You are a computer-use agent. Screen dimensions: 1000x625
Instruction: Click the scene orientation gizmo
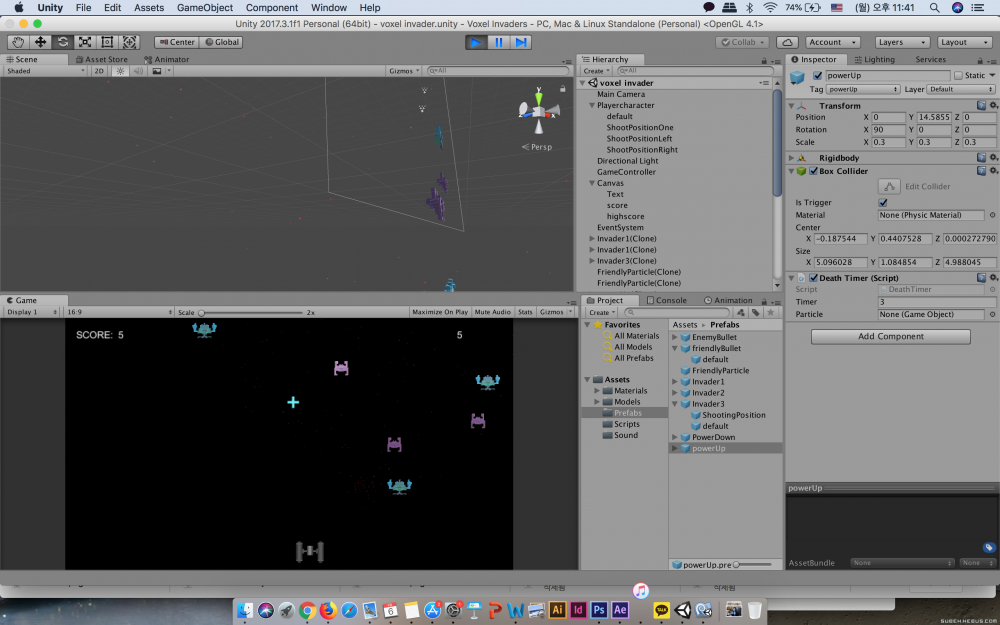[540, 112]
